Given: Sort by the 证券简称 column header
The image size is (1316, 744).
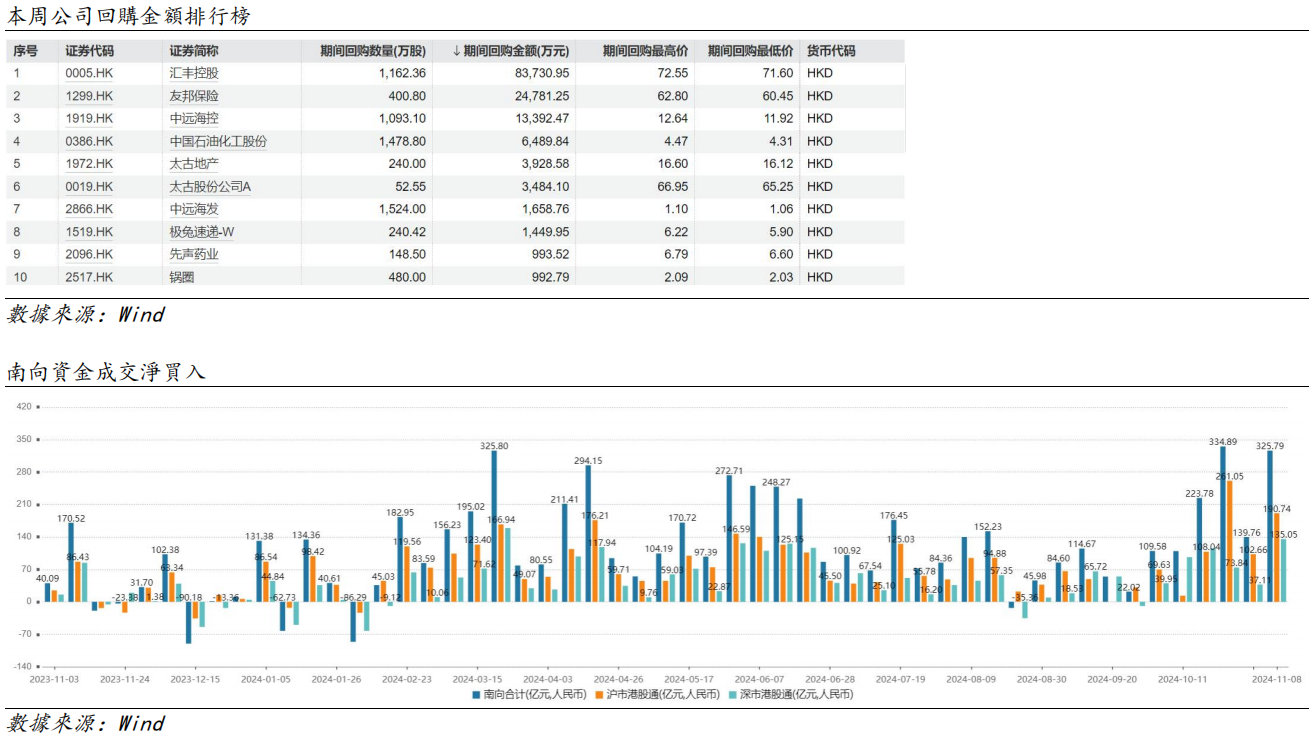Looking at the screenshot, I should tap(194, 51).
